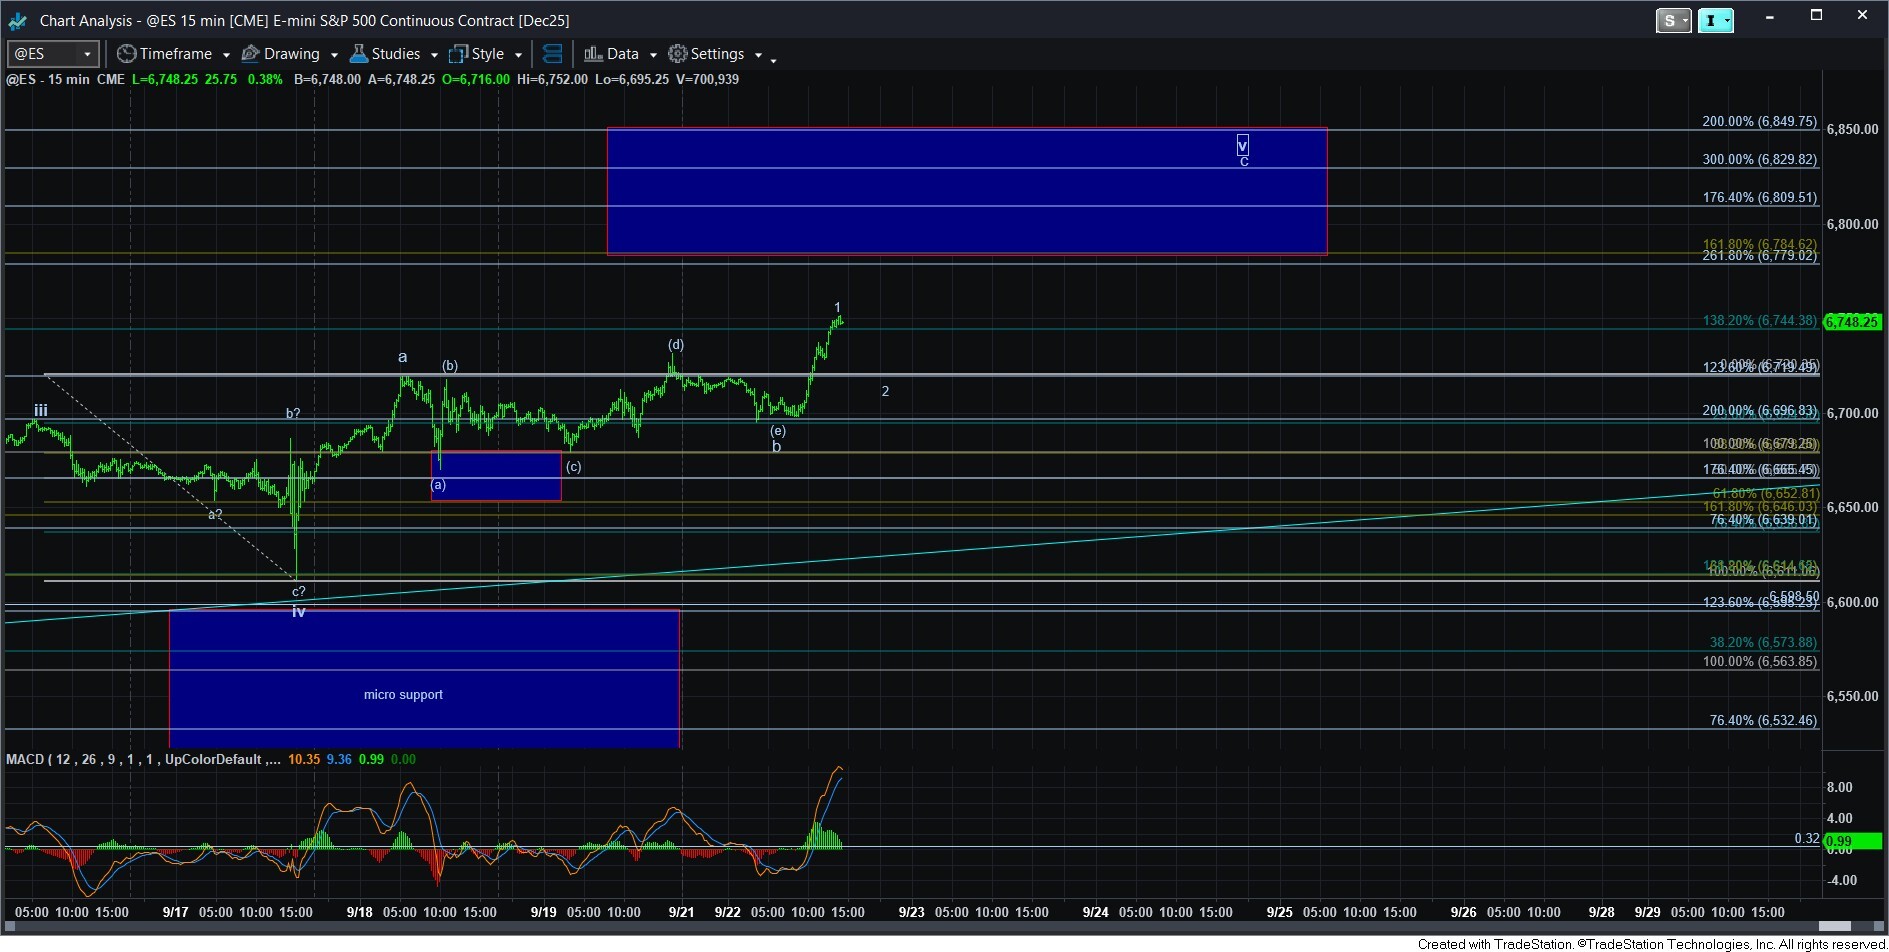
Task: Click the Studies flask icon
Action: tap(358, 54)
